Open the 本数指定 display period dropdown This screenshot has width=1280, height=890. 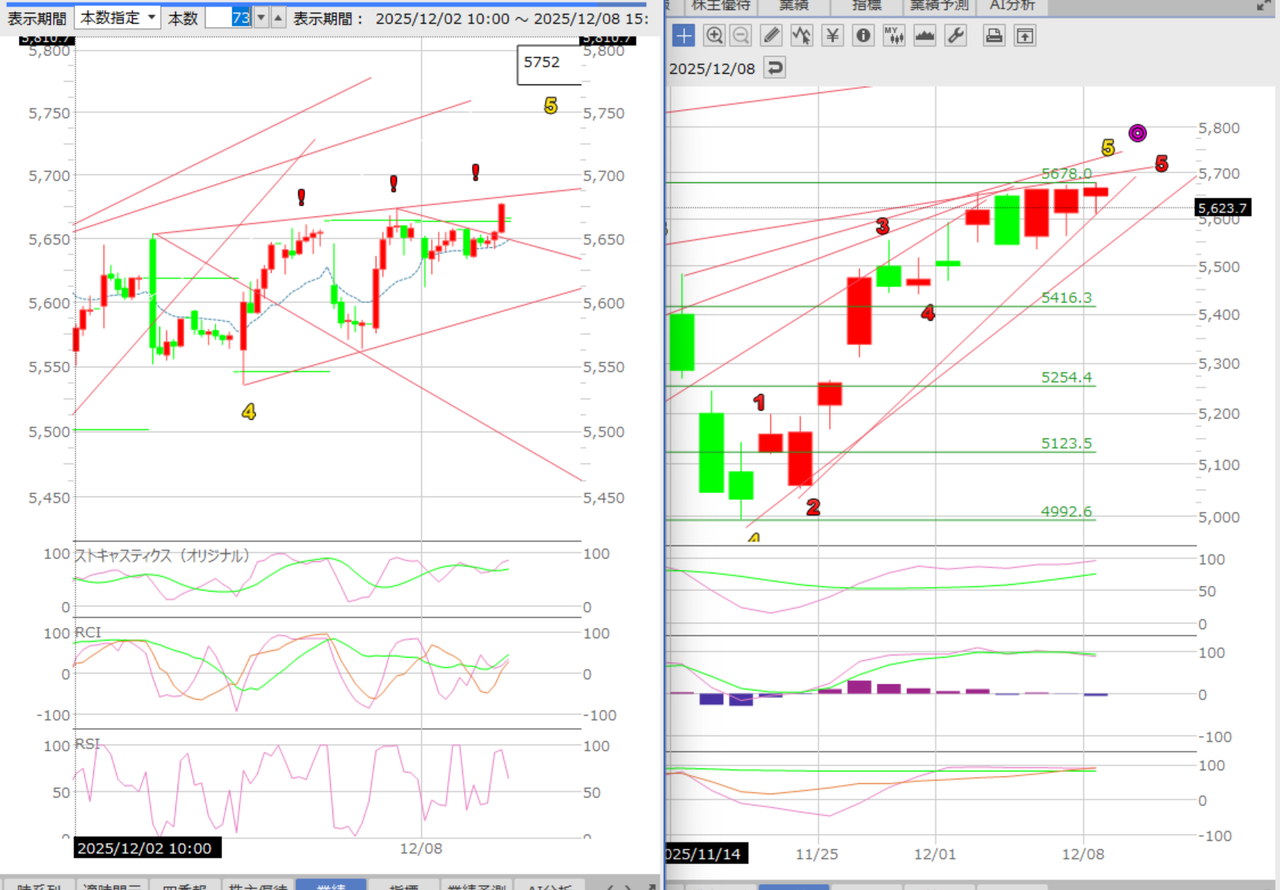click(x=117, y=17)
